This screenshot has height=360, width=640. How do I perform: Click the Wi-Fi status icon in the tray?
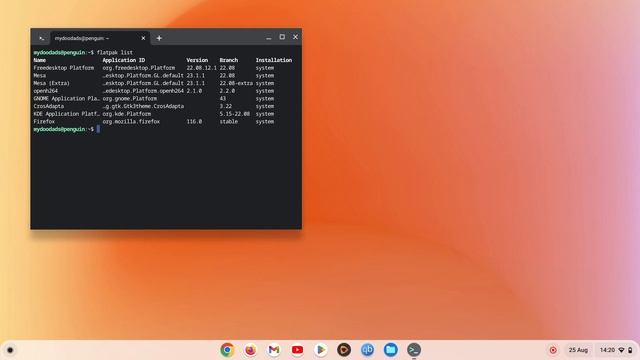point(621,350)
